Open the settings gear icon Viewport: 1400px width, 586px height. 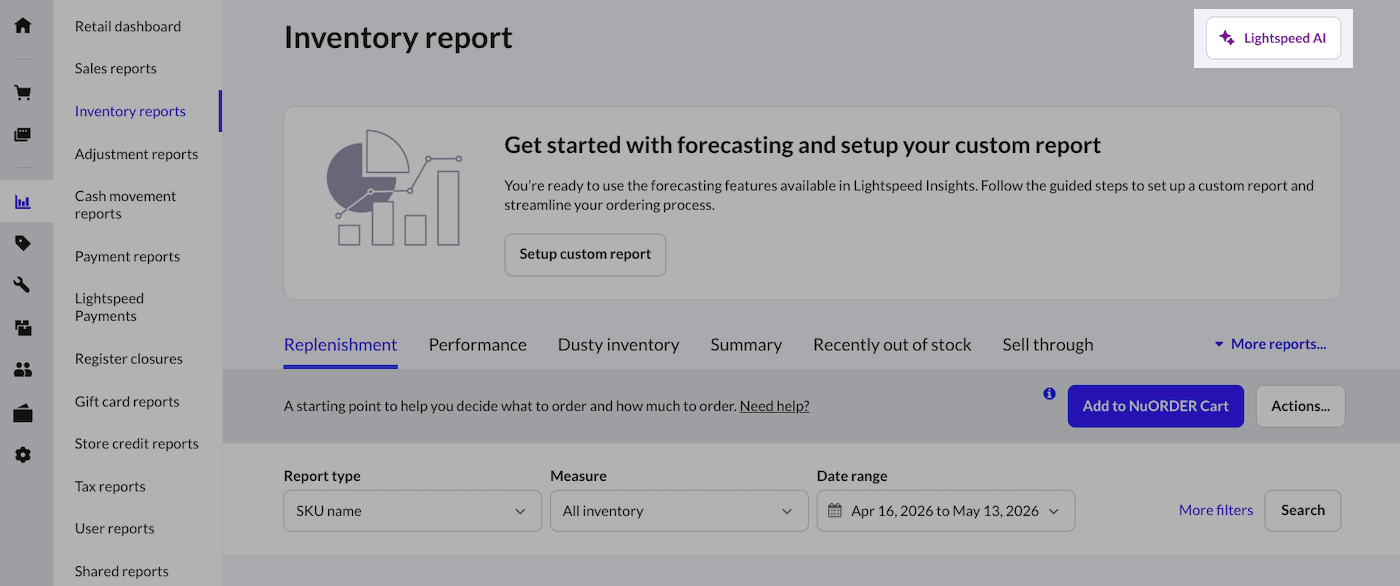click(x=22, y=455)
